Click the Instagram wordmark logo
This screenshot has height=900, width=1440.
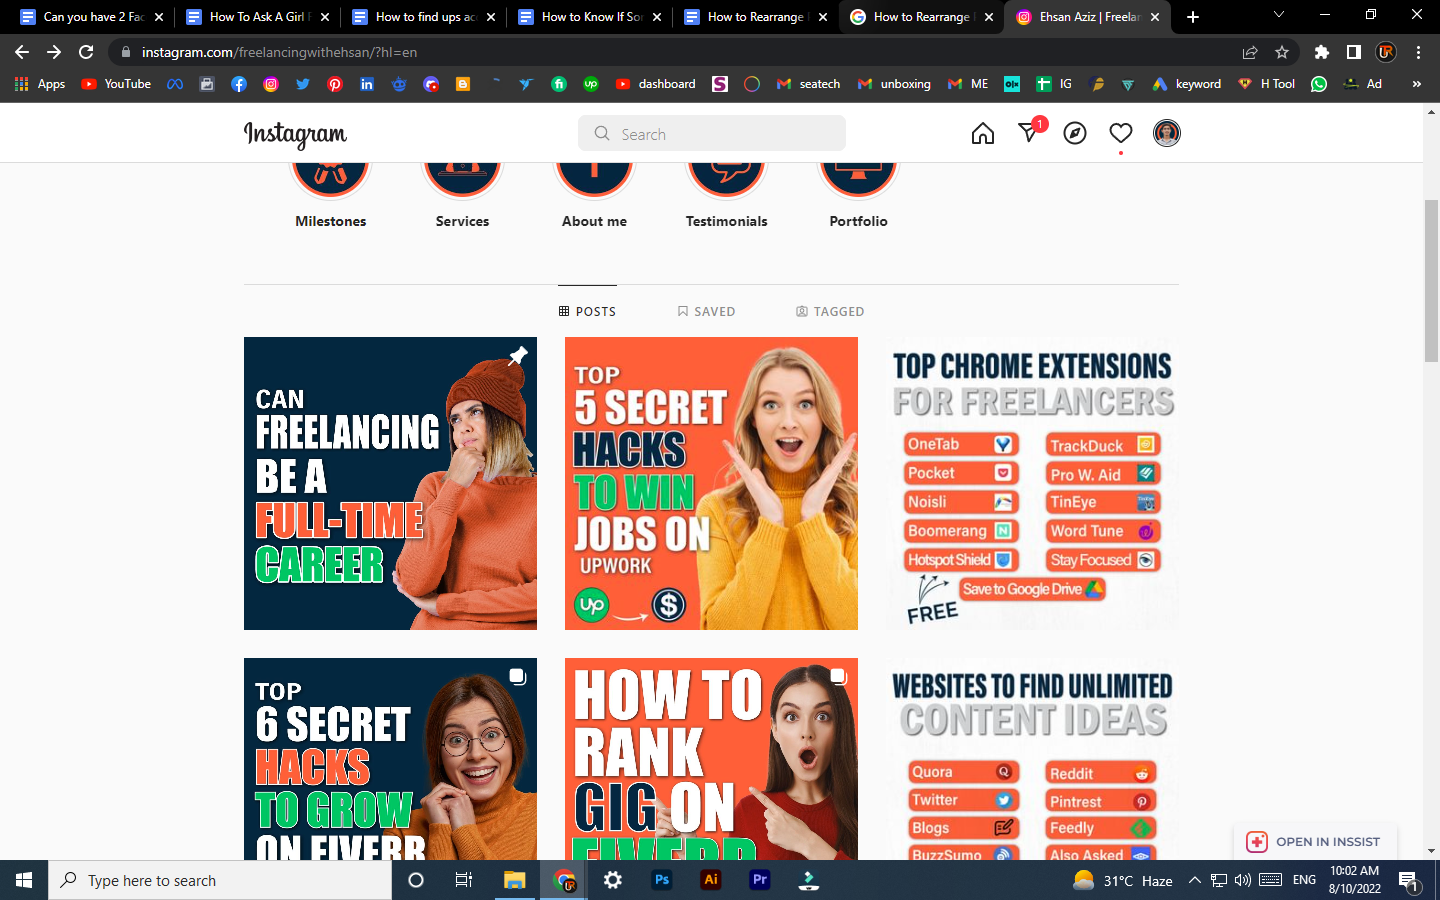pos(295,134)
